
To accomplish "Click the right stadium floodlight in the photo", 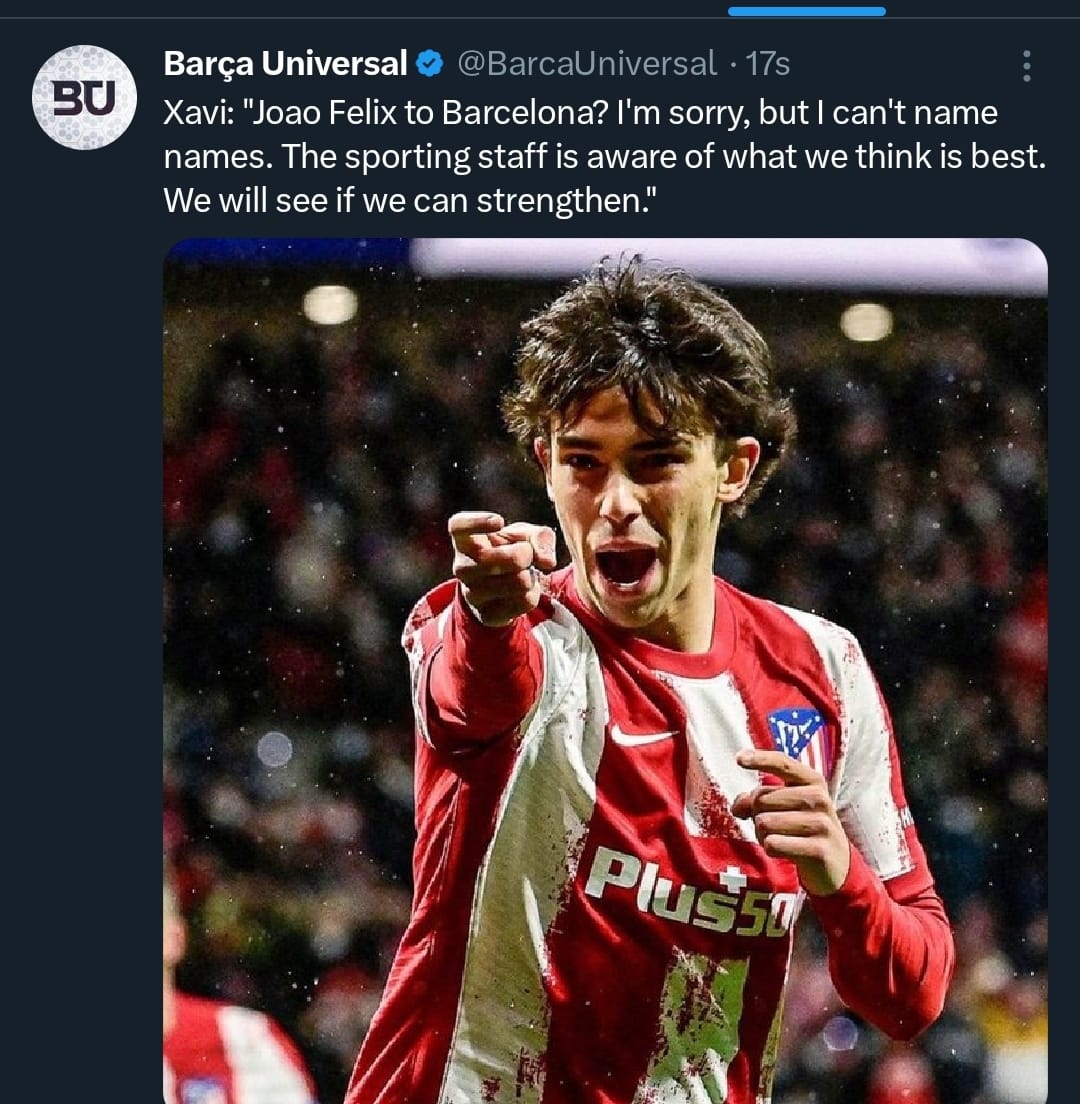I will click(866, 322).
